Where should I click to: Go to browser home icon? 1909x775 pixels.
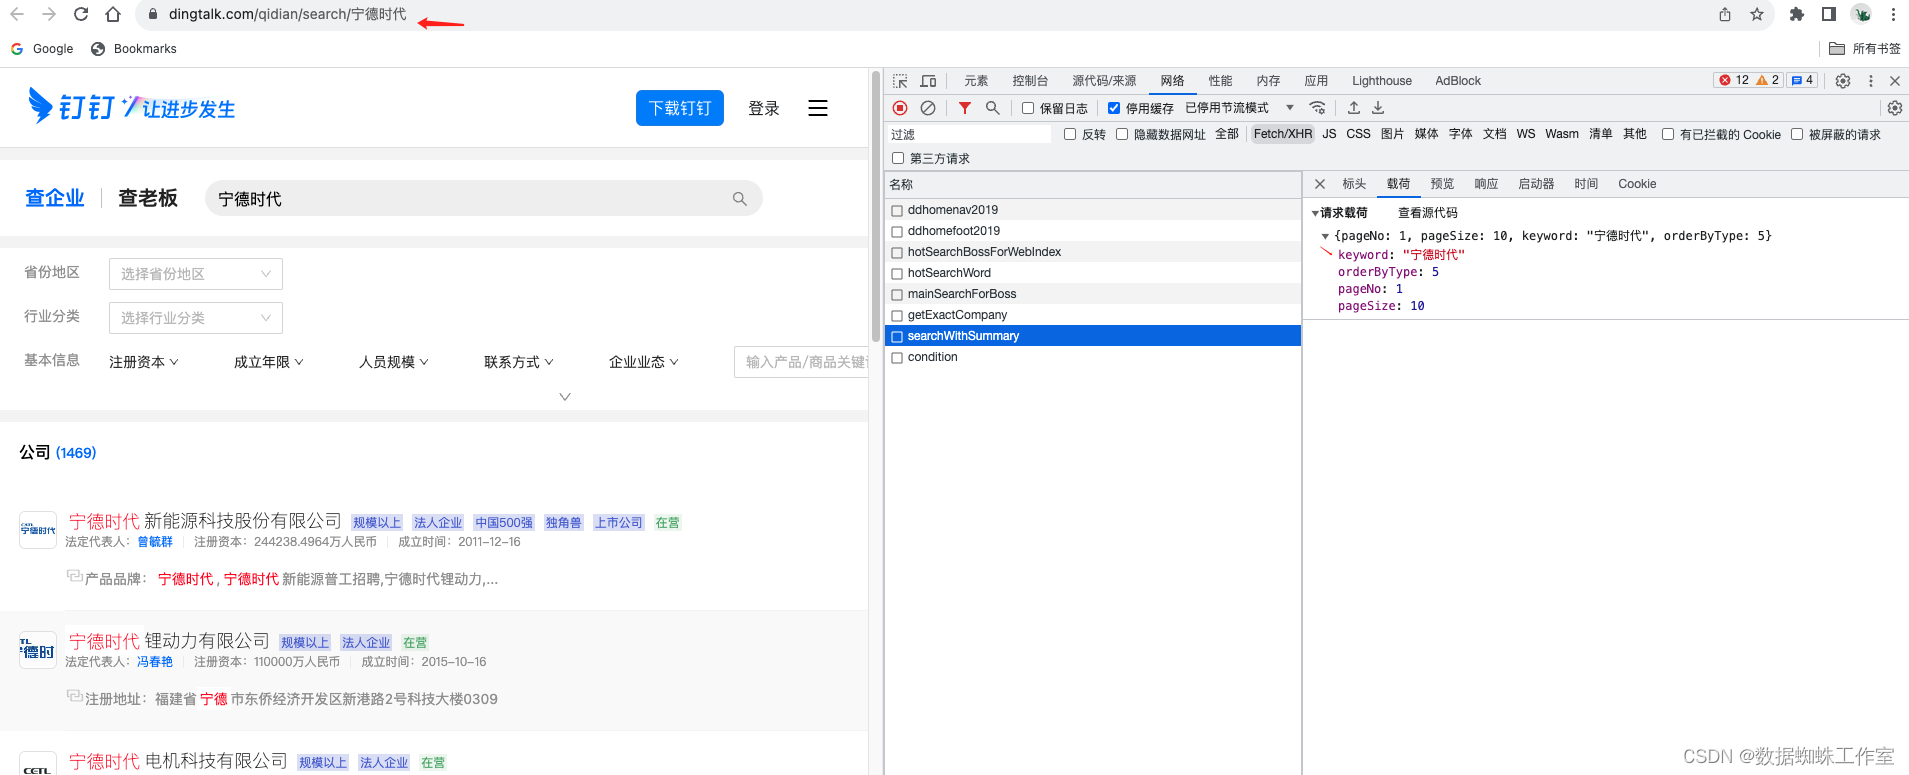(113, 14)
